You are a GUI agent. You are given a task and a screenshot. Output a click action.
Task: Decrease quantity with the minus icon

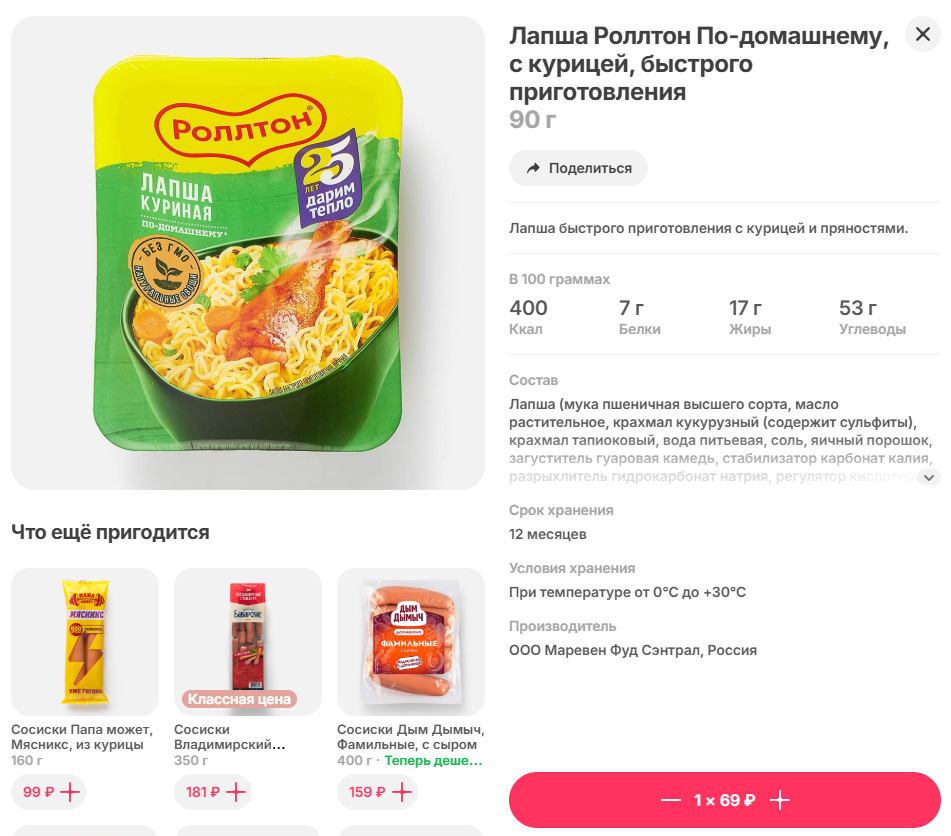point(670,800)
